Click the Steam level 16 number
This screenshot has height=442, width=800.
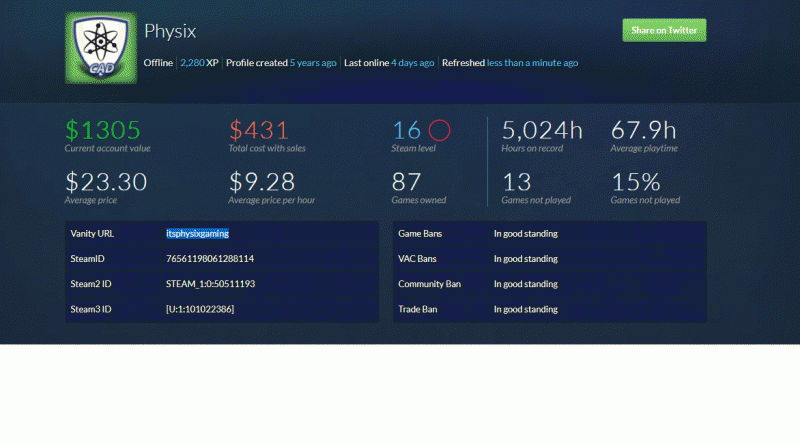[407, 130]
